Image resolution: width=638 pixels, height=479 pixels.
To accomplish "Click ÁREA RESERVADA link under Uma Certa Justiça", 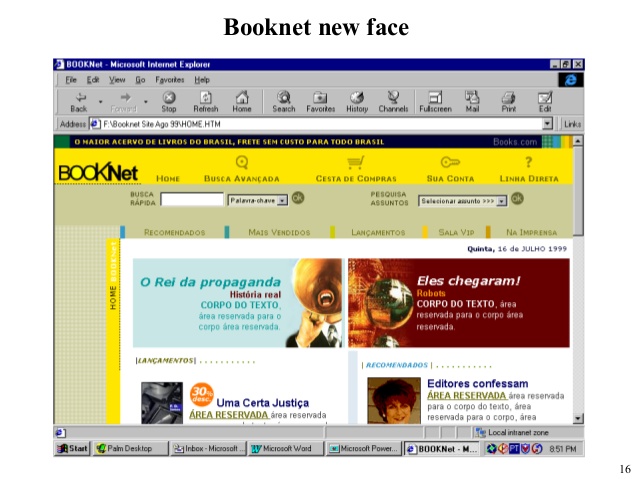I will click(228, 415).
